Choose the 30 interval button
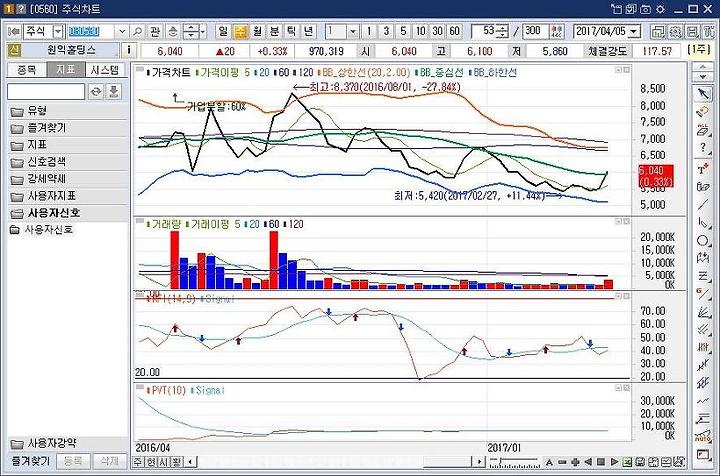720x476 pixels. click(x=437, y=31)
